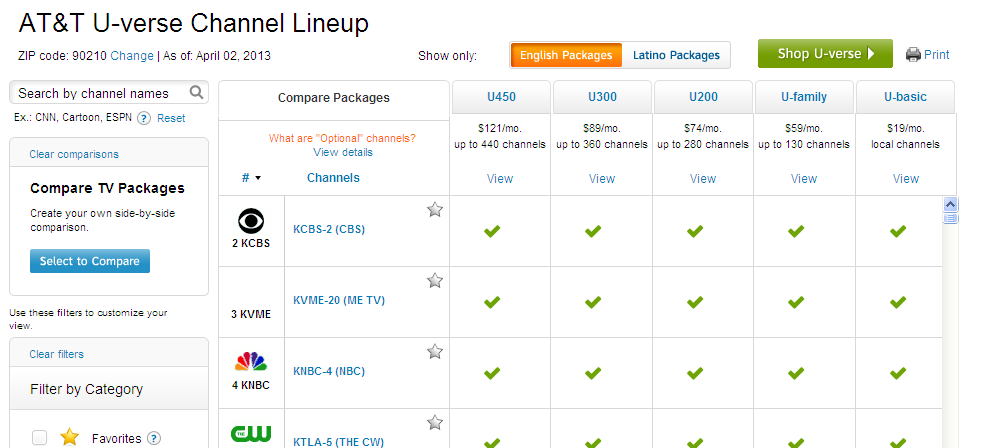This screenshot has width=1007, height=448.
Task: Star the KVME-20 channel
Action: point(435,280)
